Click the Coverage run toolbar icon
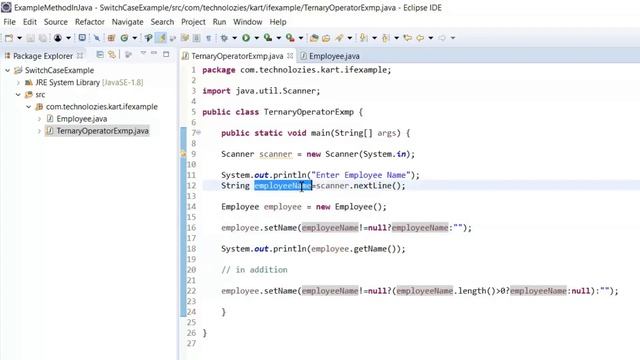This screenshot has width=640, height=360. pos(268,38)
